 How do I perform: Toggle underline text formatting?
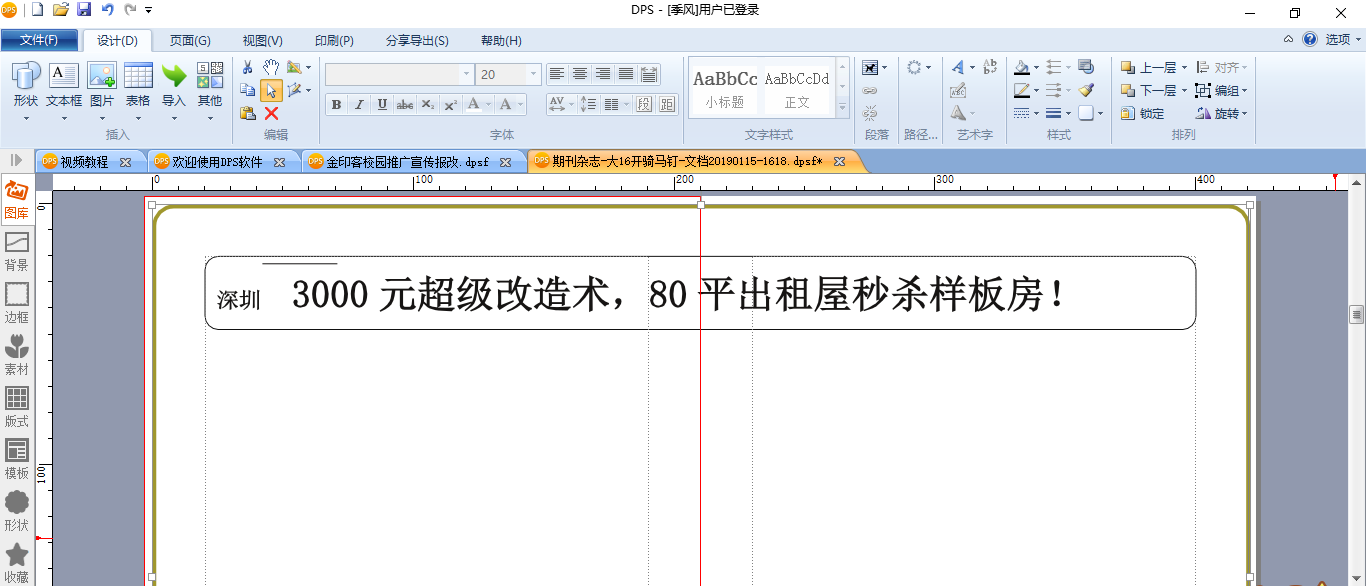[x=382, y=104]
